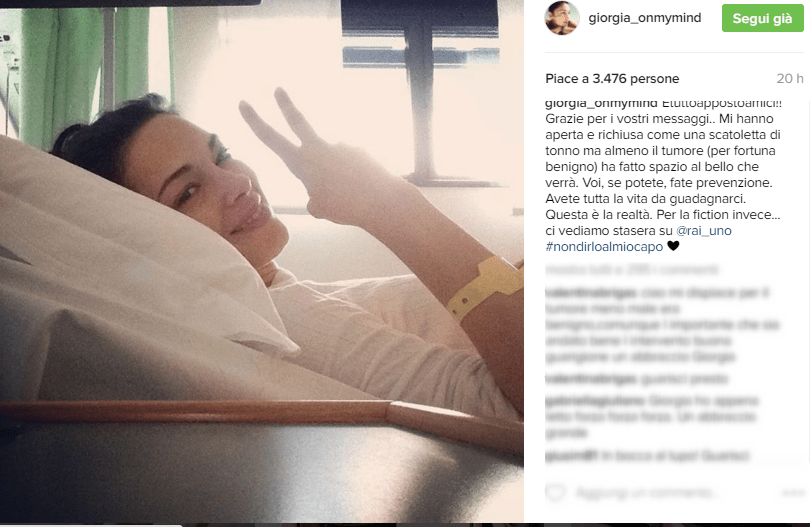
Task: Toggle the green Segui già follow button
Action: 762,19
